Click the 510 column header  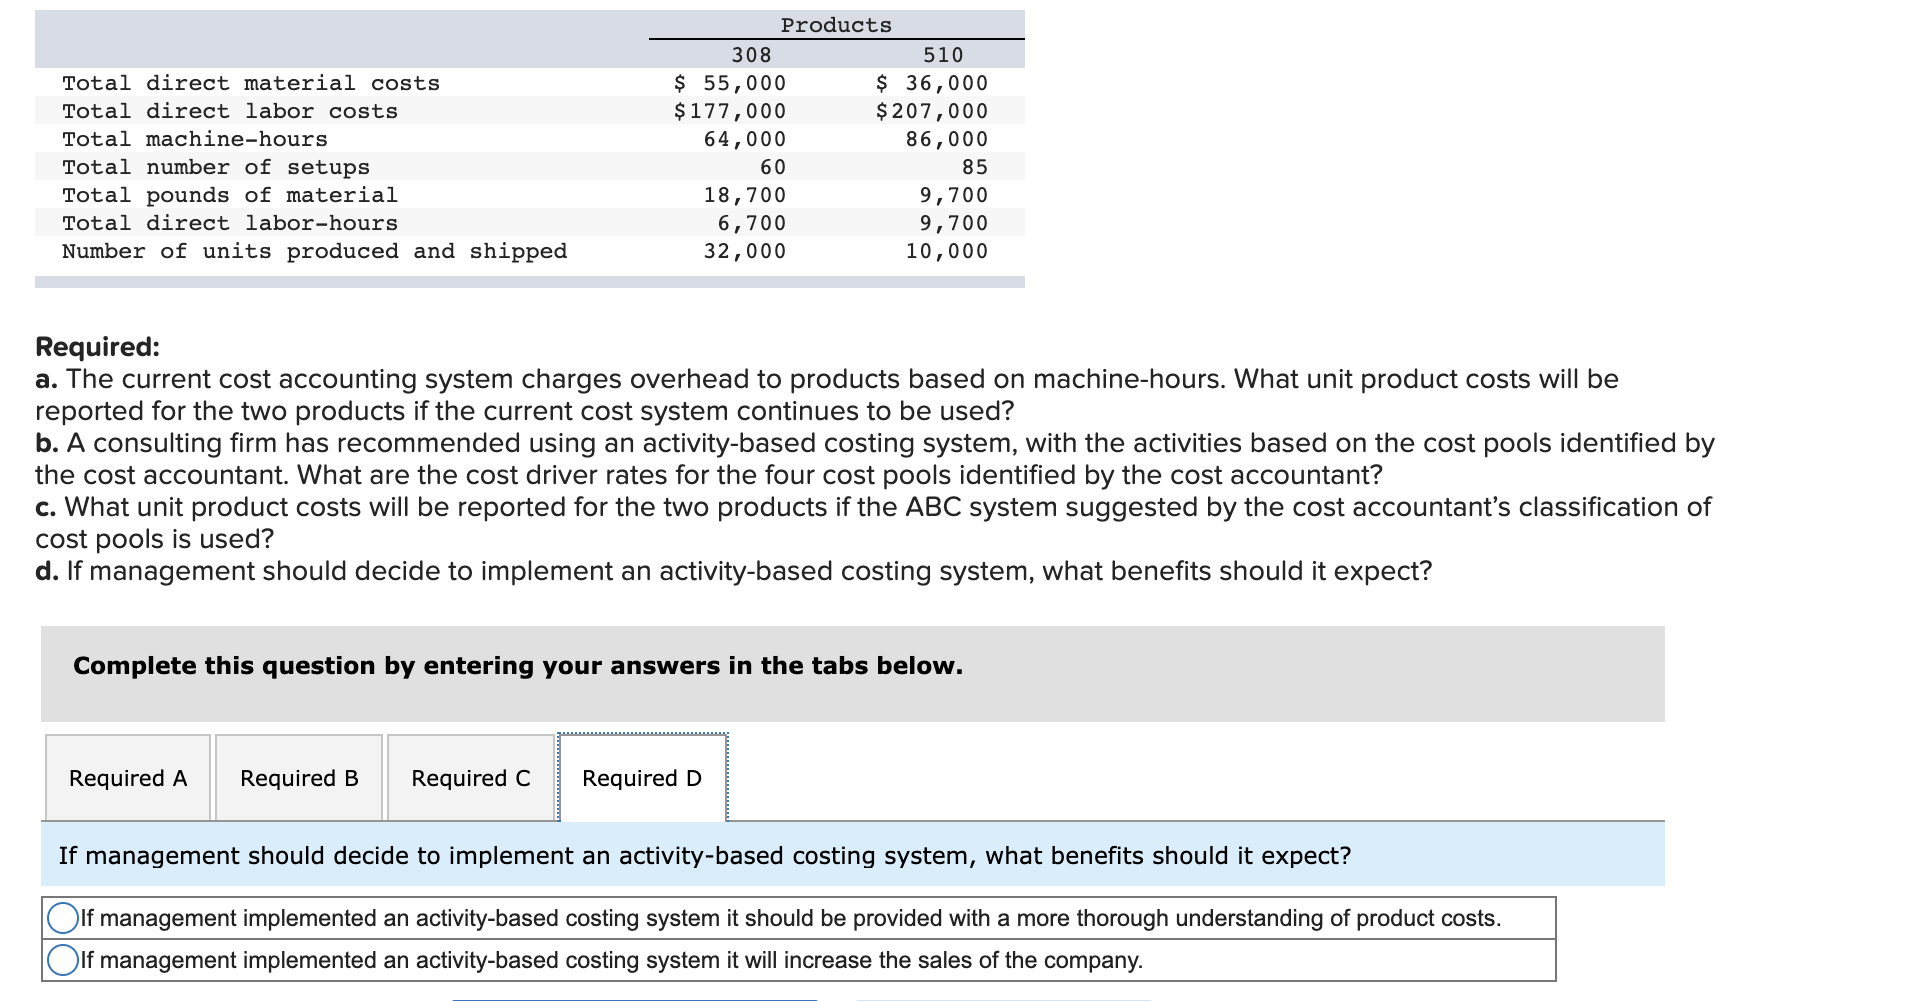944,54
